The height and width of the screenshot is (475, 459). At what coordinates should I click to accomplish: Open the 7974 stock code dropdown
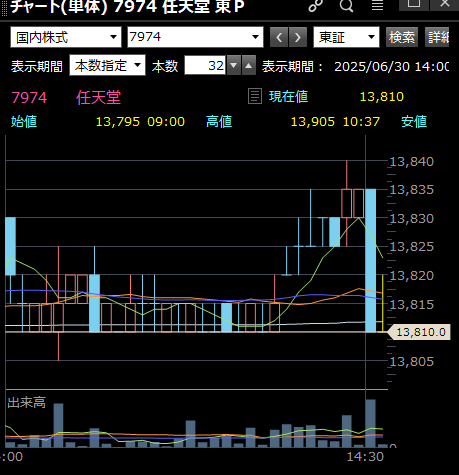(195, 37)
